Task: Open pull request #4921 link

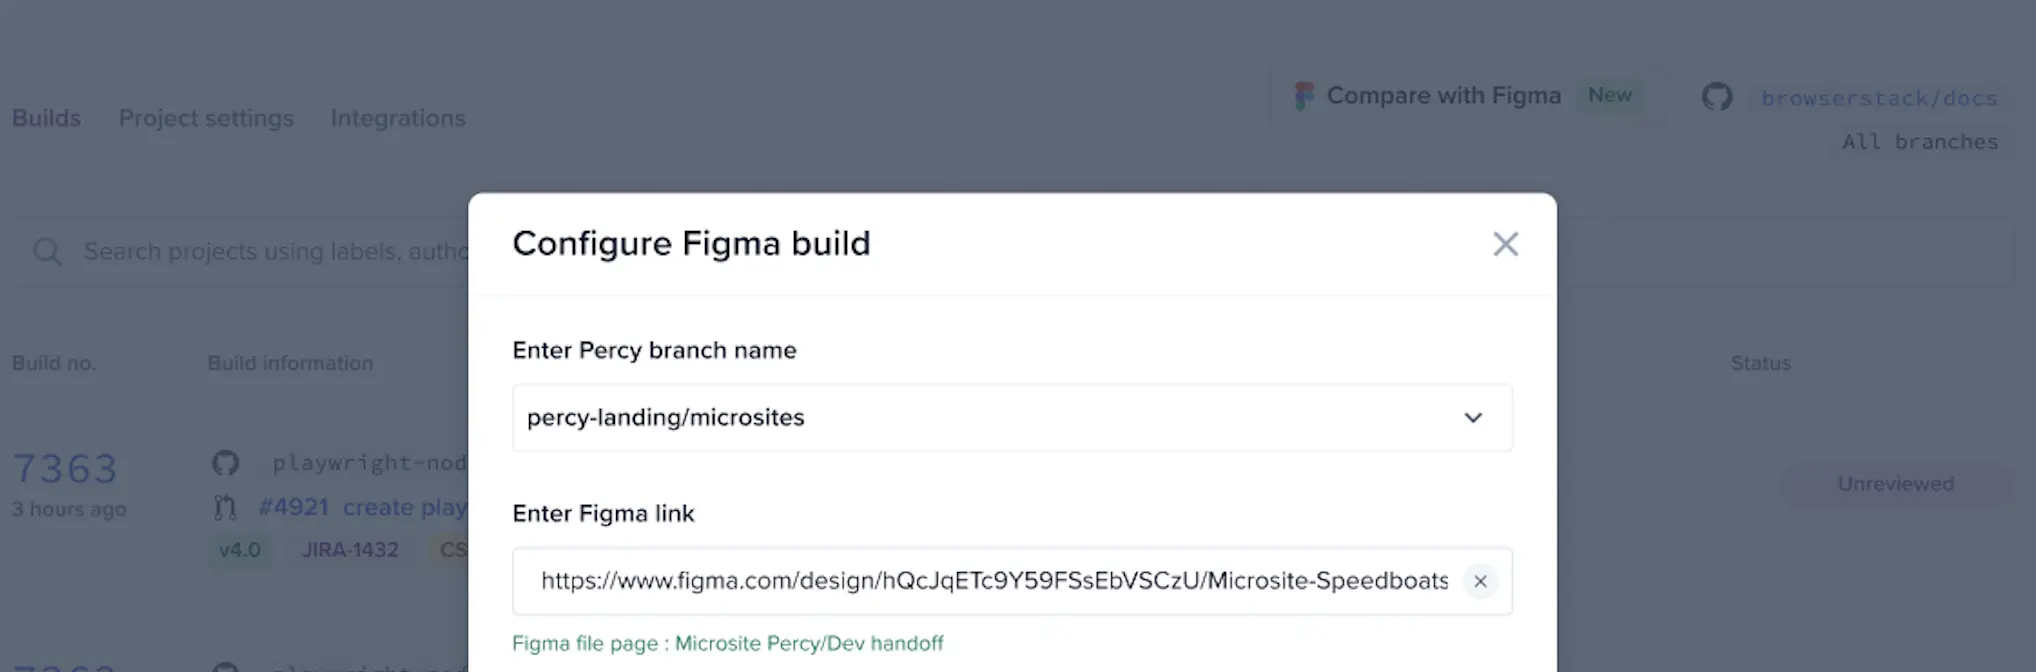Action: pos(293,508)
